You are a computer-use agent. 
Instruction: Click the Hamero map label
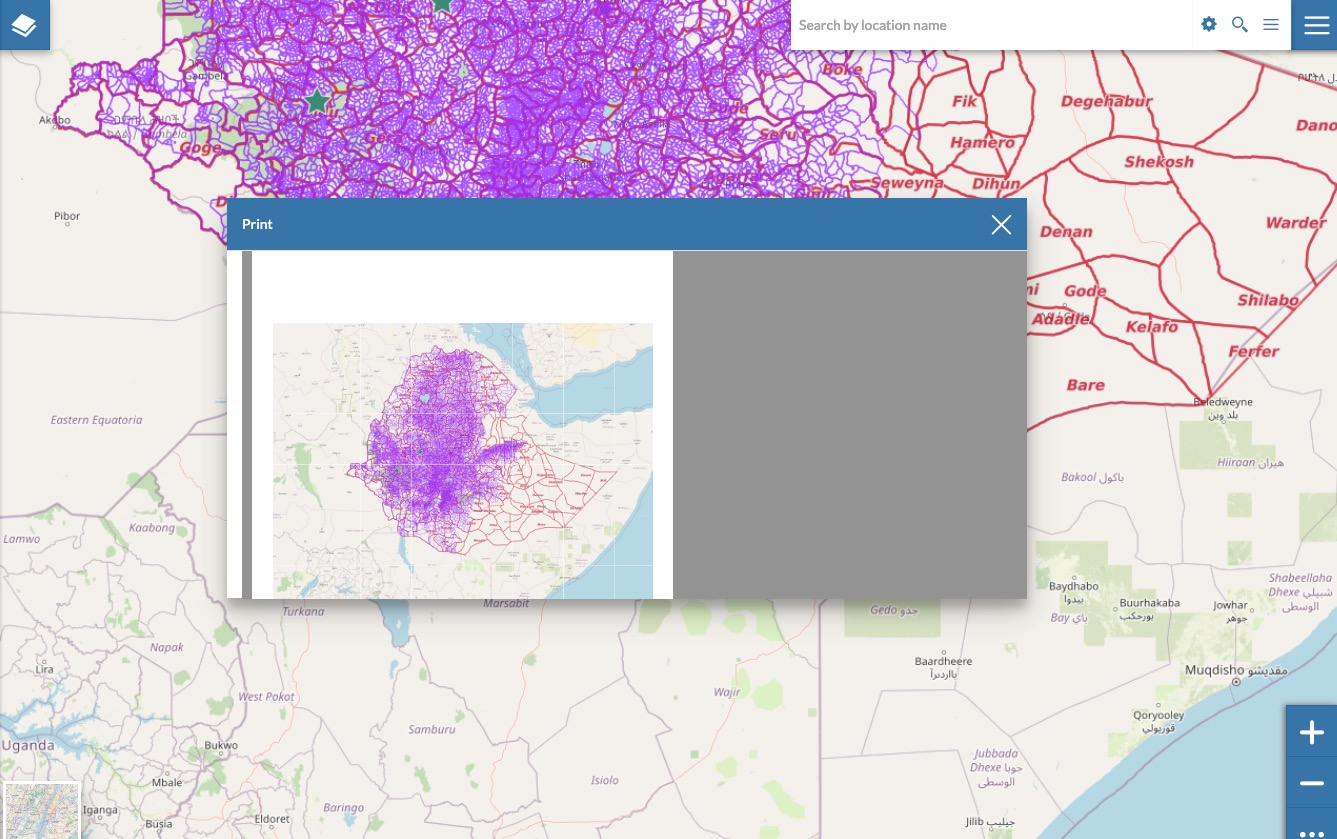tap(982, 143)
